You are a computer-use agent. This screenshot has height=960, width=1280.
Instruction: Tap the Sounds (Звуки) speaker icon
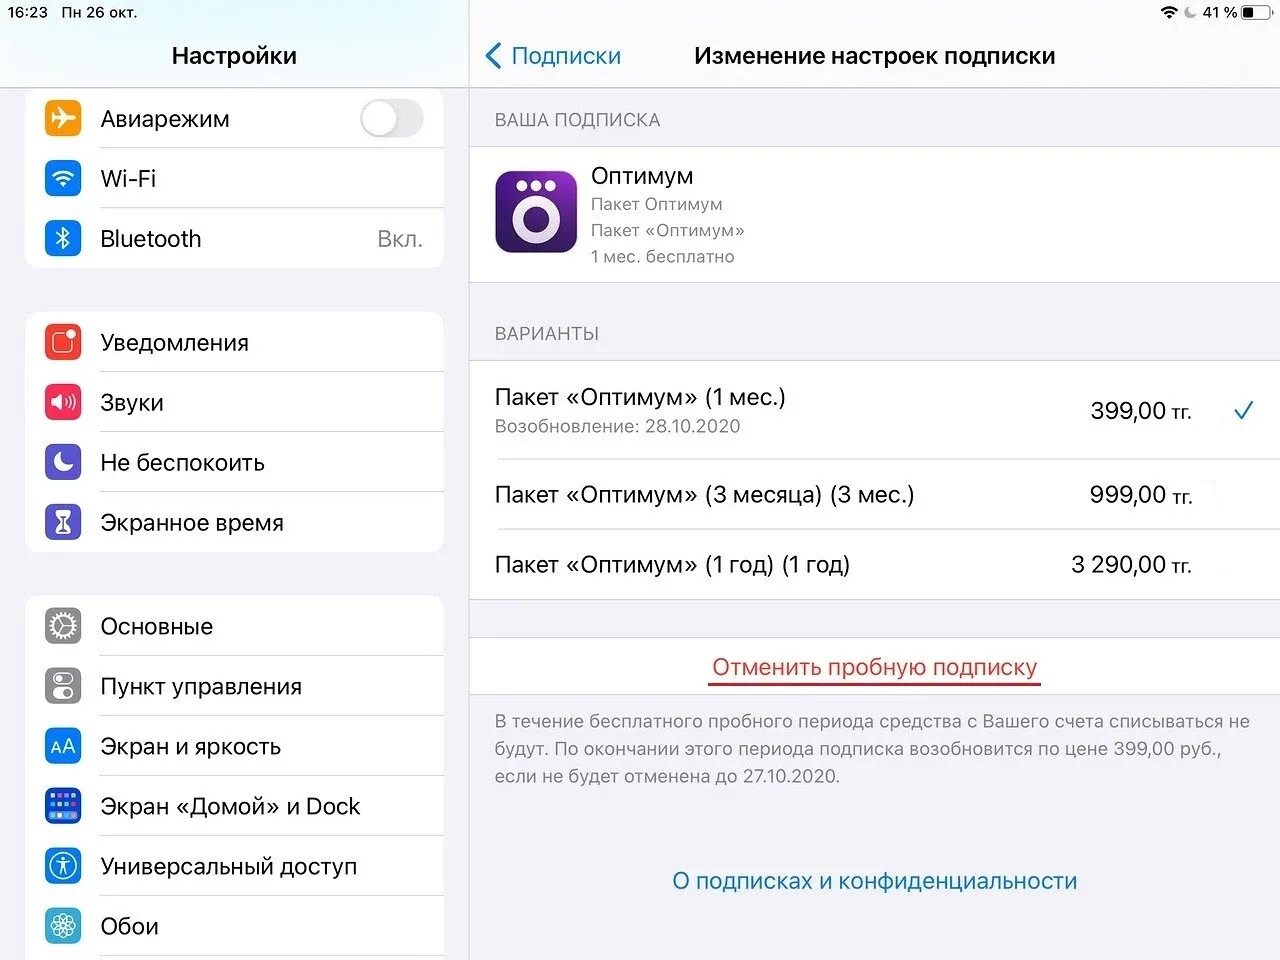[63, 402]
